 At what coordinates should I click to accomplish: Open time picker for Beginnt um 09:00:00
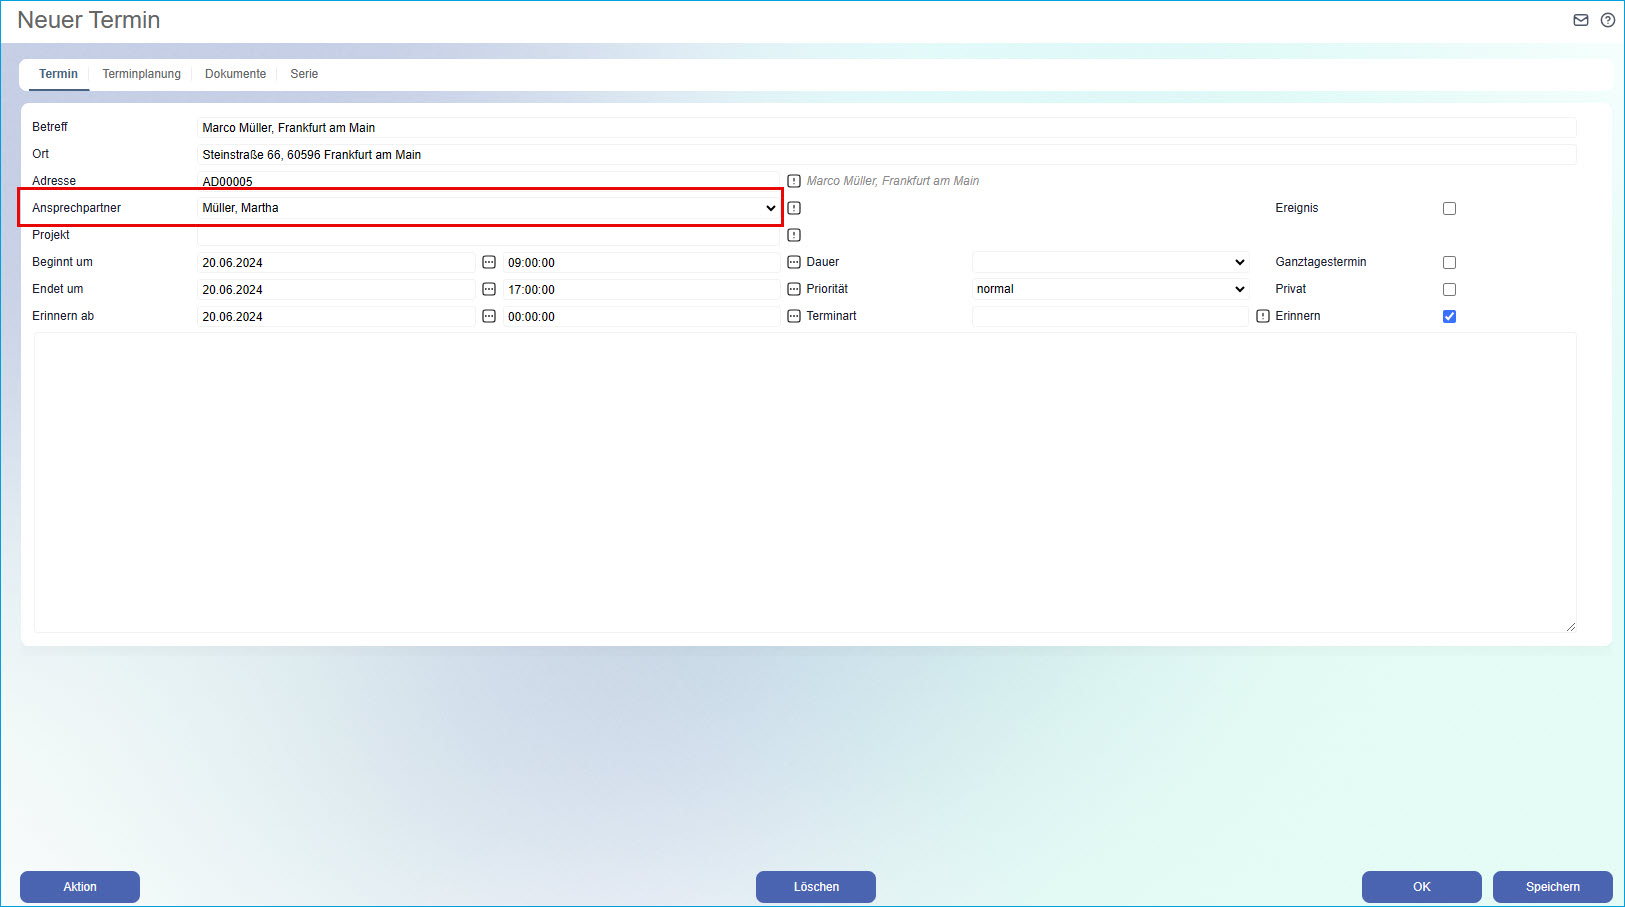tap(794, 262)
